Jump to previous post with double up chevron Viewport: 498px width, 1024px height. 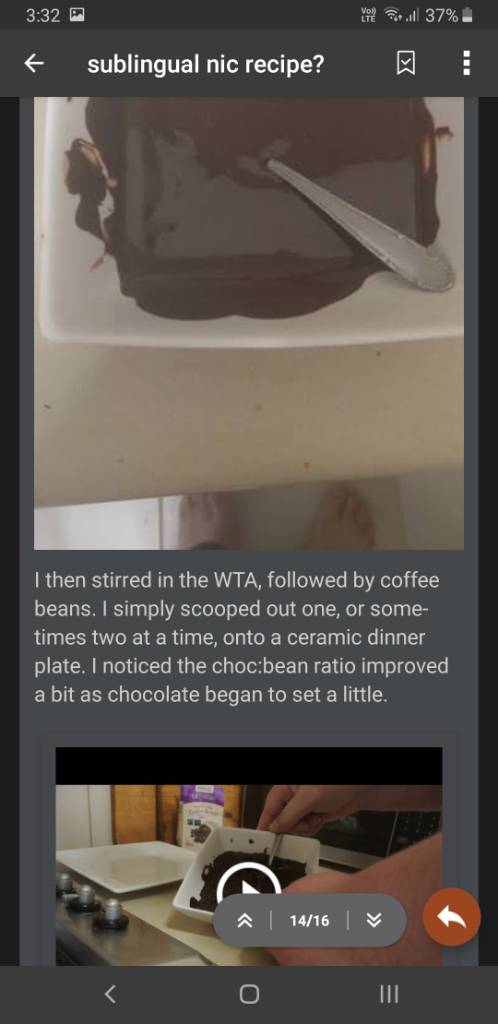[246, 920]
